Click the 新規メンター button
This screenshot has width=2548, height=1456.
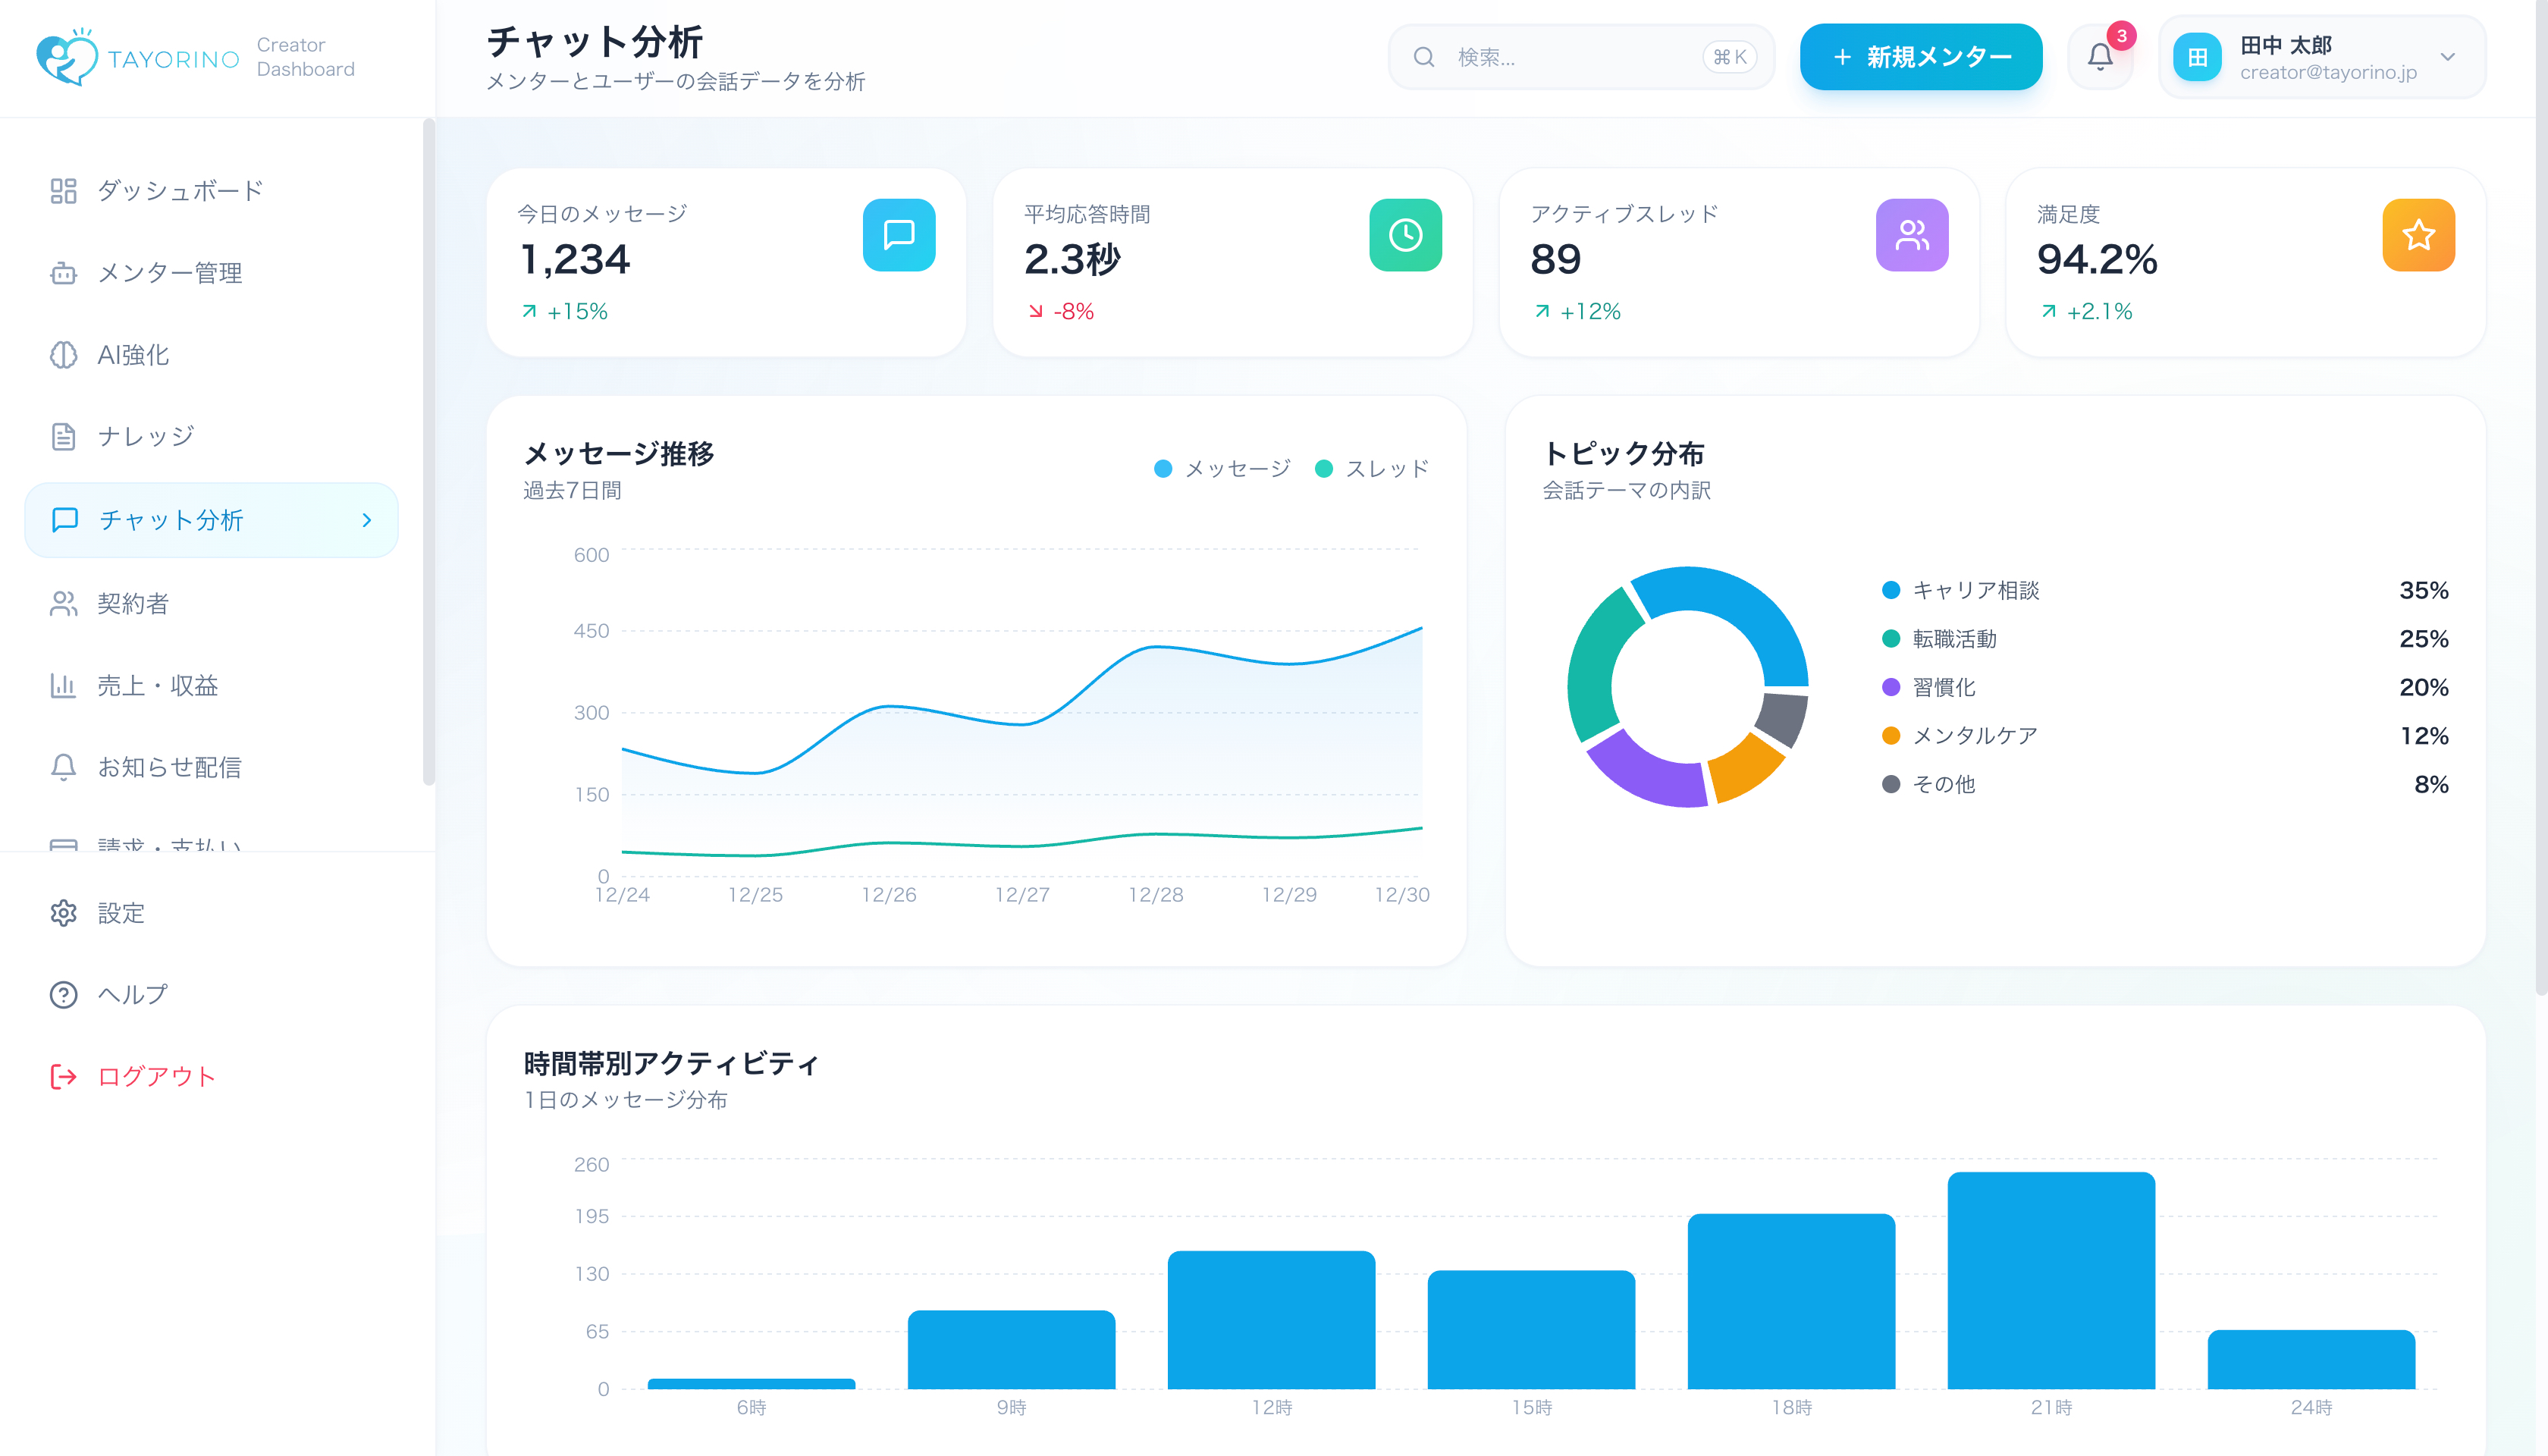1919,57
